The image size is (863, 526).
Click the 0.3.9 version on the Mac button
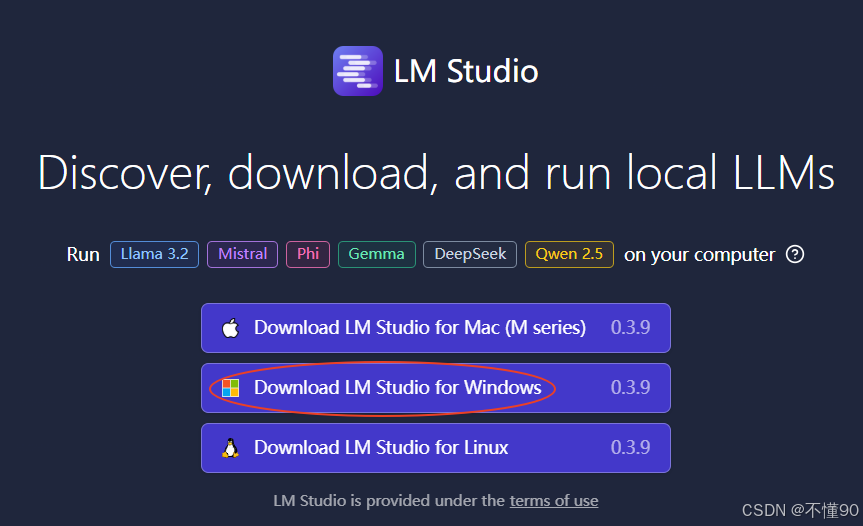click(630, 327)
